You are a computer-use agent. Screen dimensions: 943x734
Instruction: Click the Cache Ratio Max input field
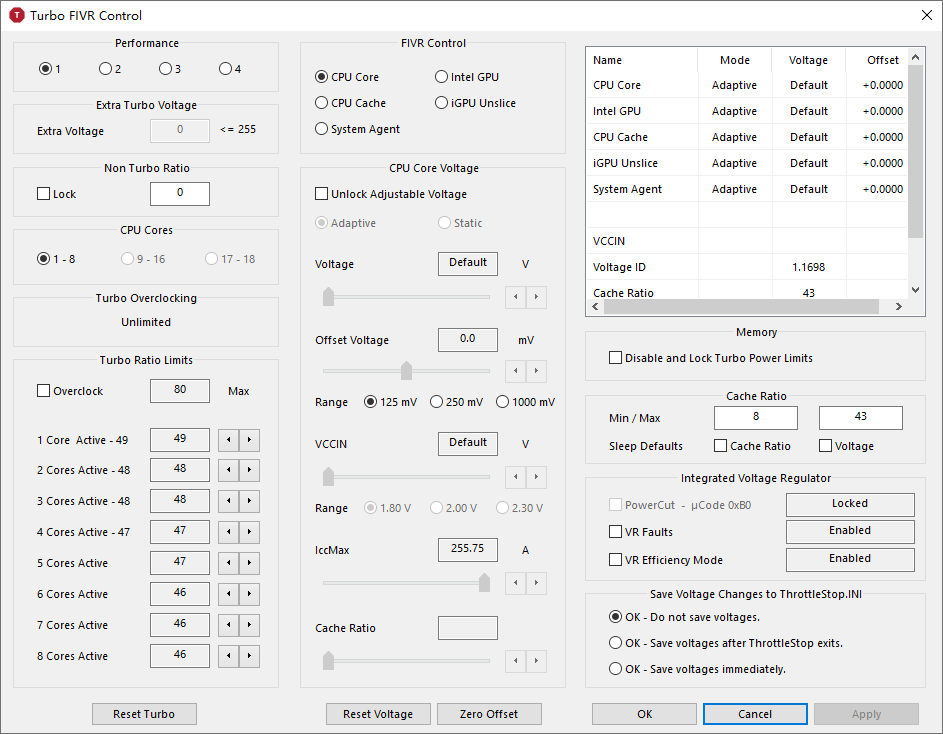pyautogui.click(x=860, y=417)
